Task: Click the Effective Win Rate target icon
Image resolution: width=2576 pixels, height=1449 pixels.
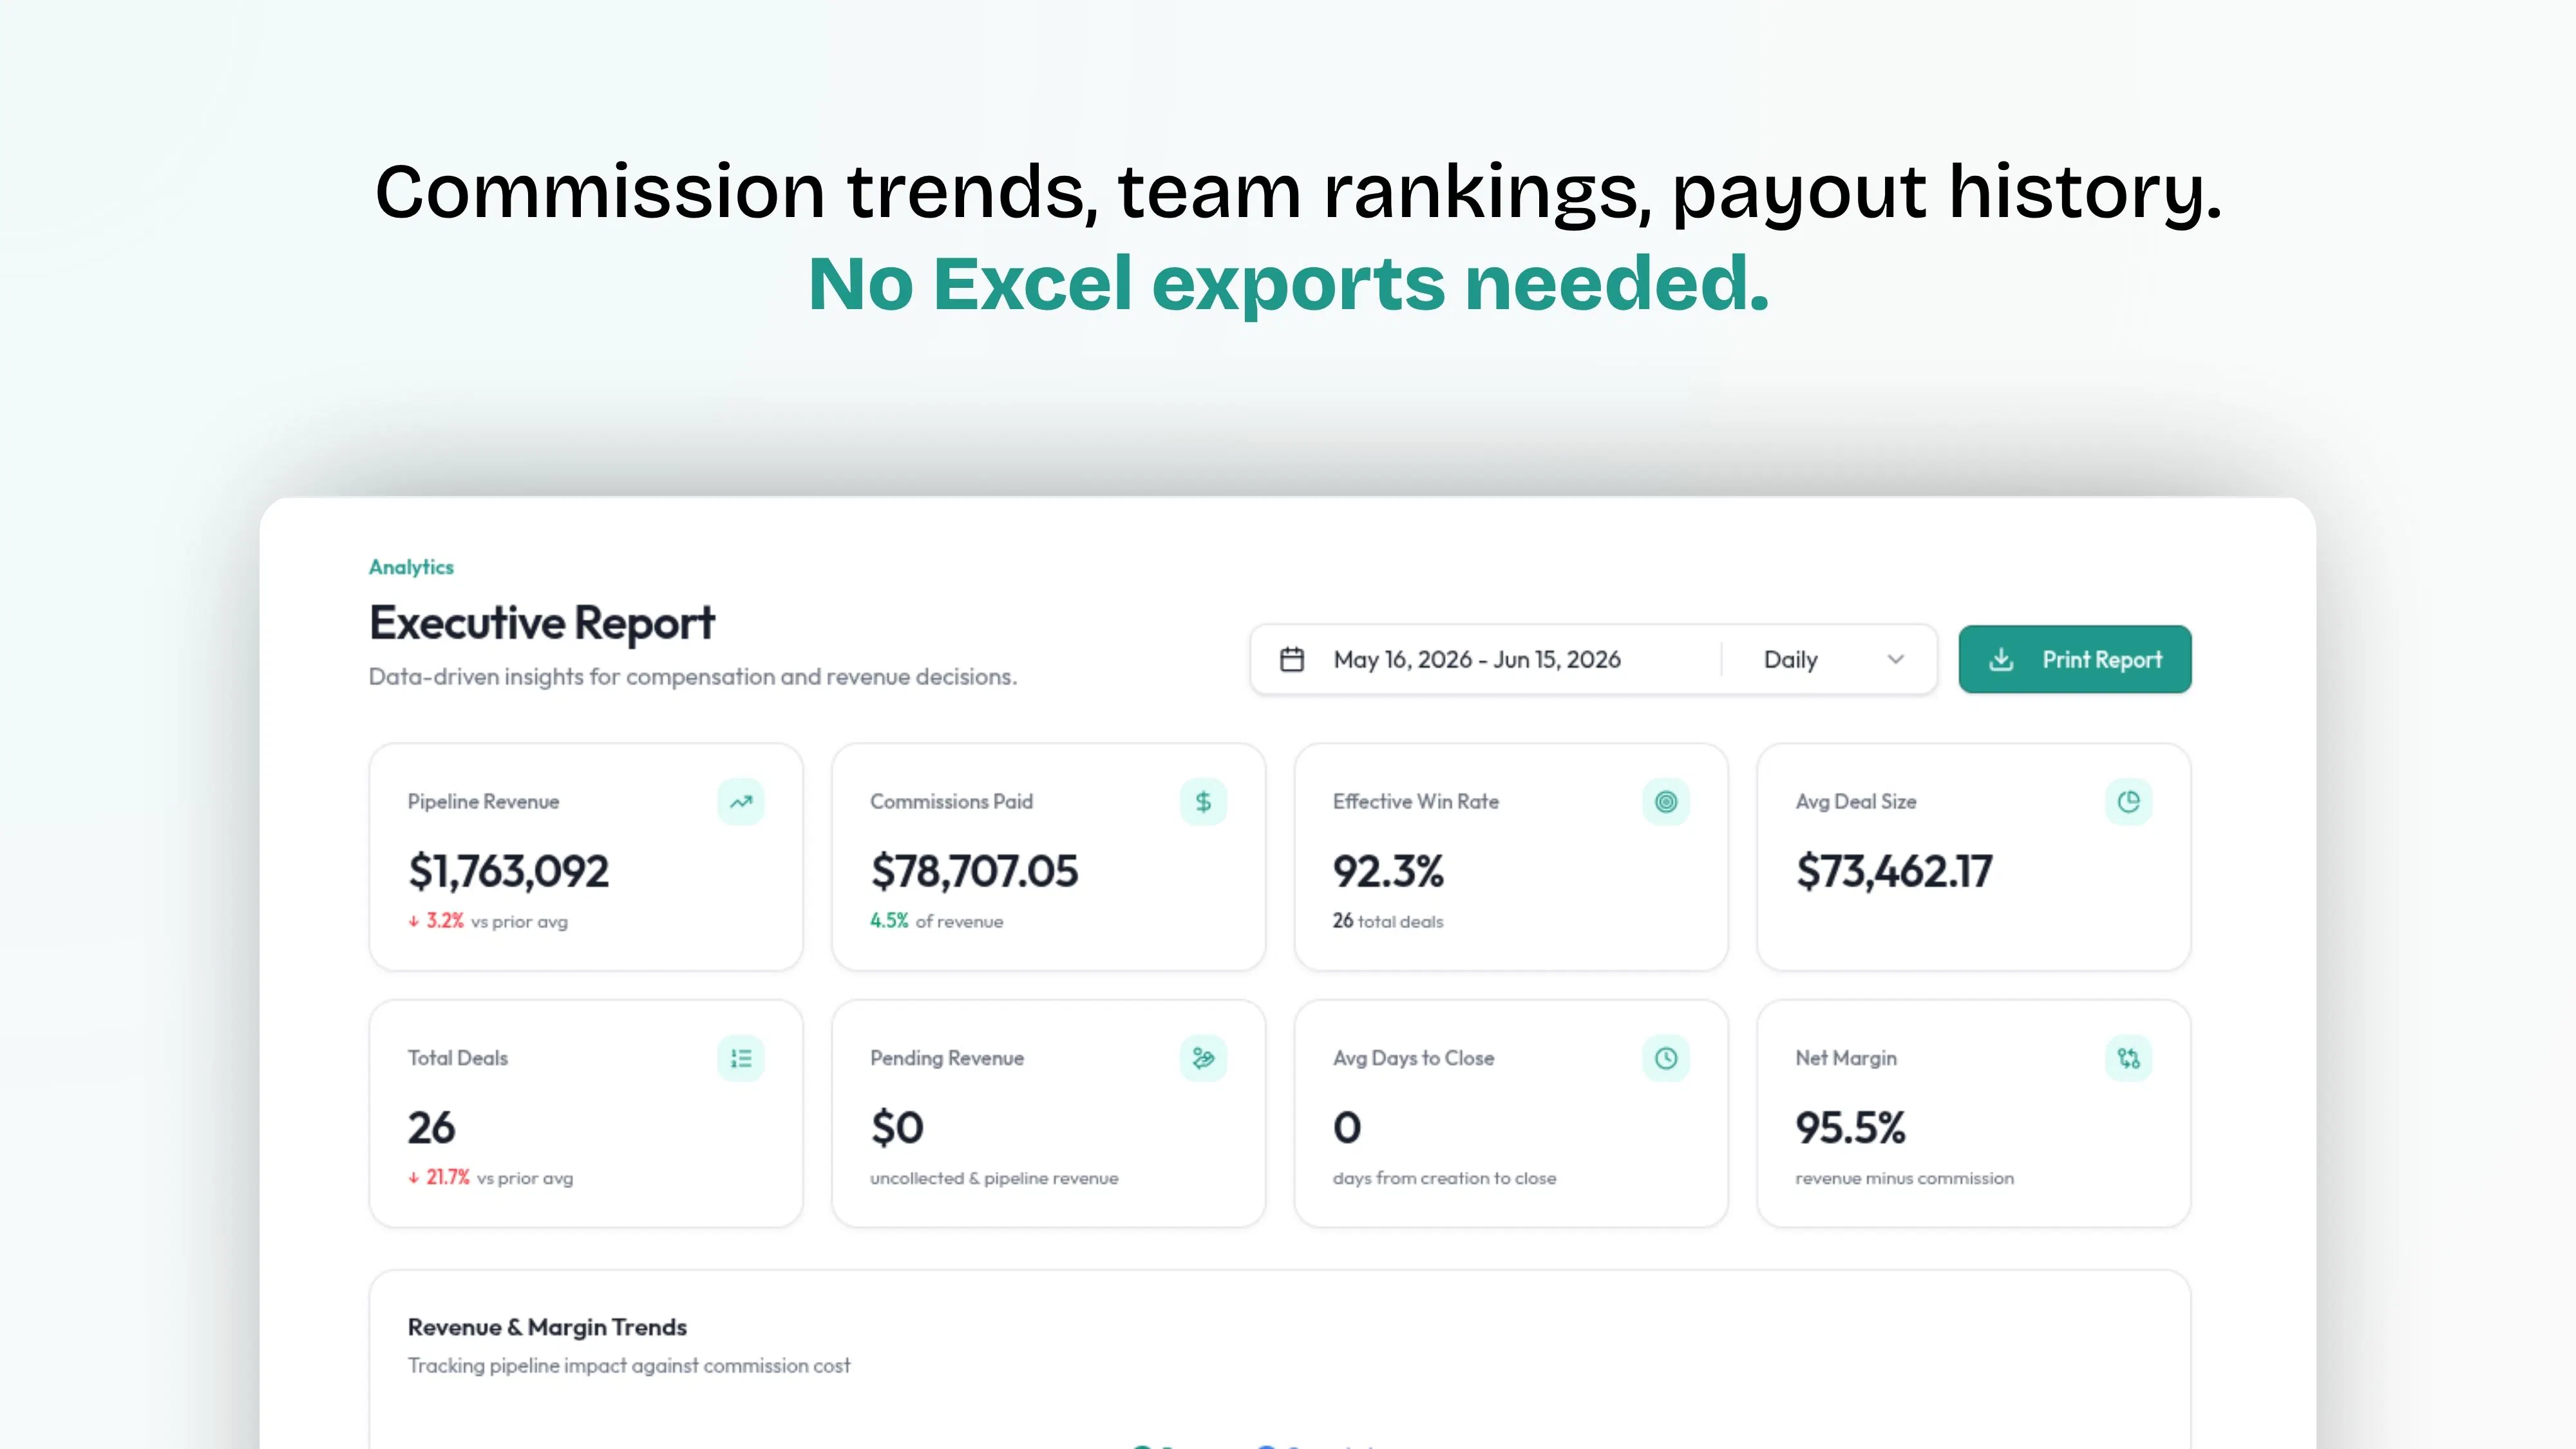Action: coord(1666,801)
